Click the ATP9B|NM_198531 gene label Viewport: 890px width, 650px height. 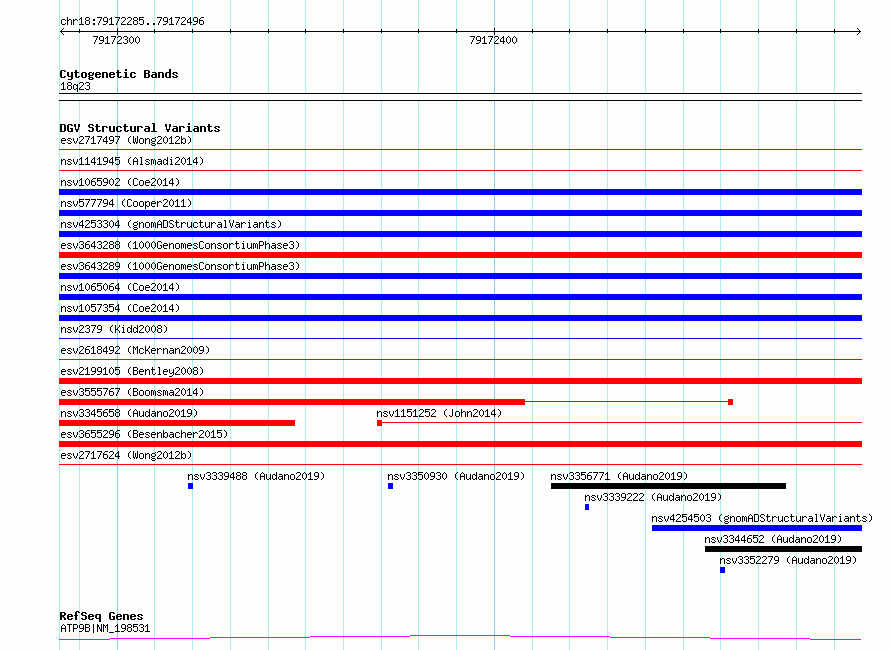105,628
